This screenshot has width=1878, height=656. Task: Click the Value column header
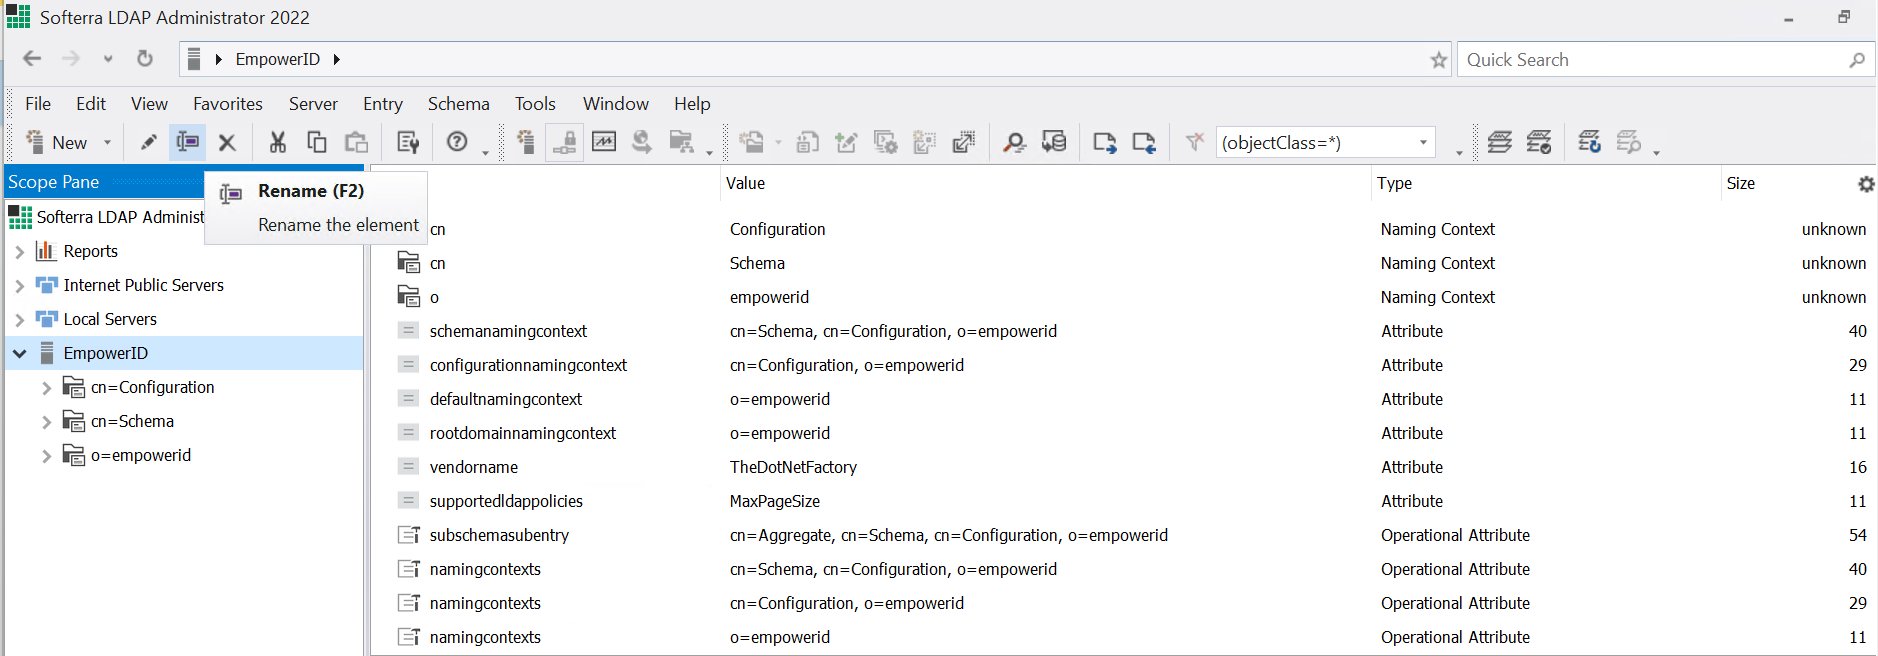pos(745,184)
